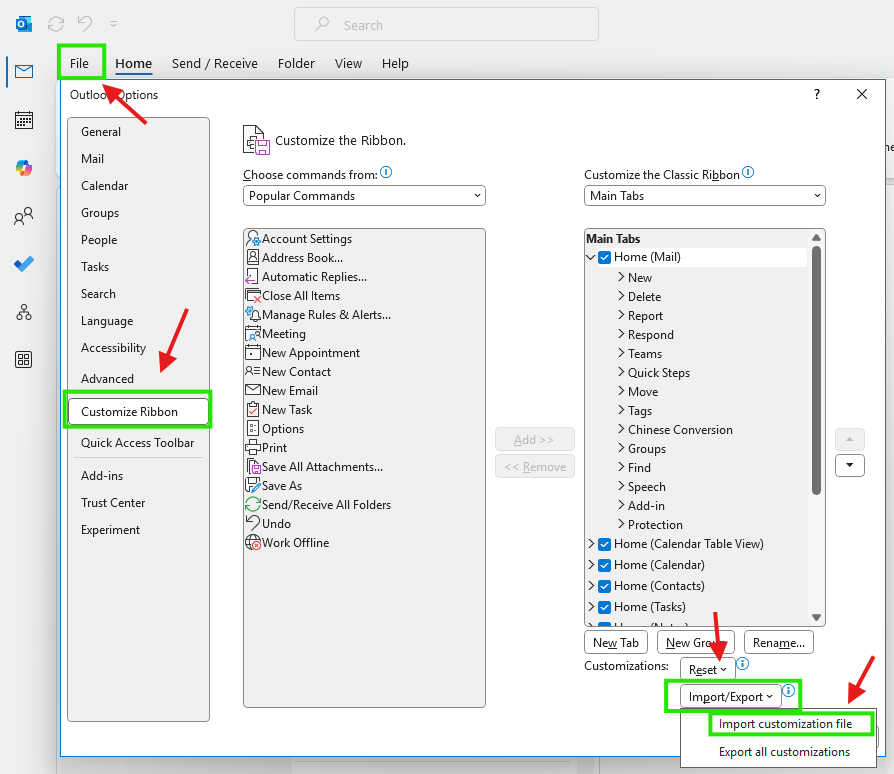This screenshot has height=774, width=894.
Task: Click the New Tab button
Action: coord(616,642)
